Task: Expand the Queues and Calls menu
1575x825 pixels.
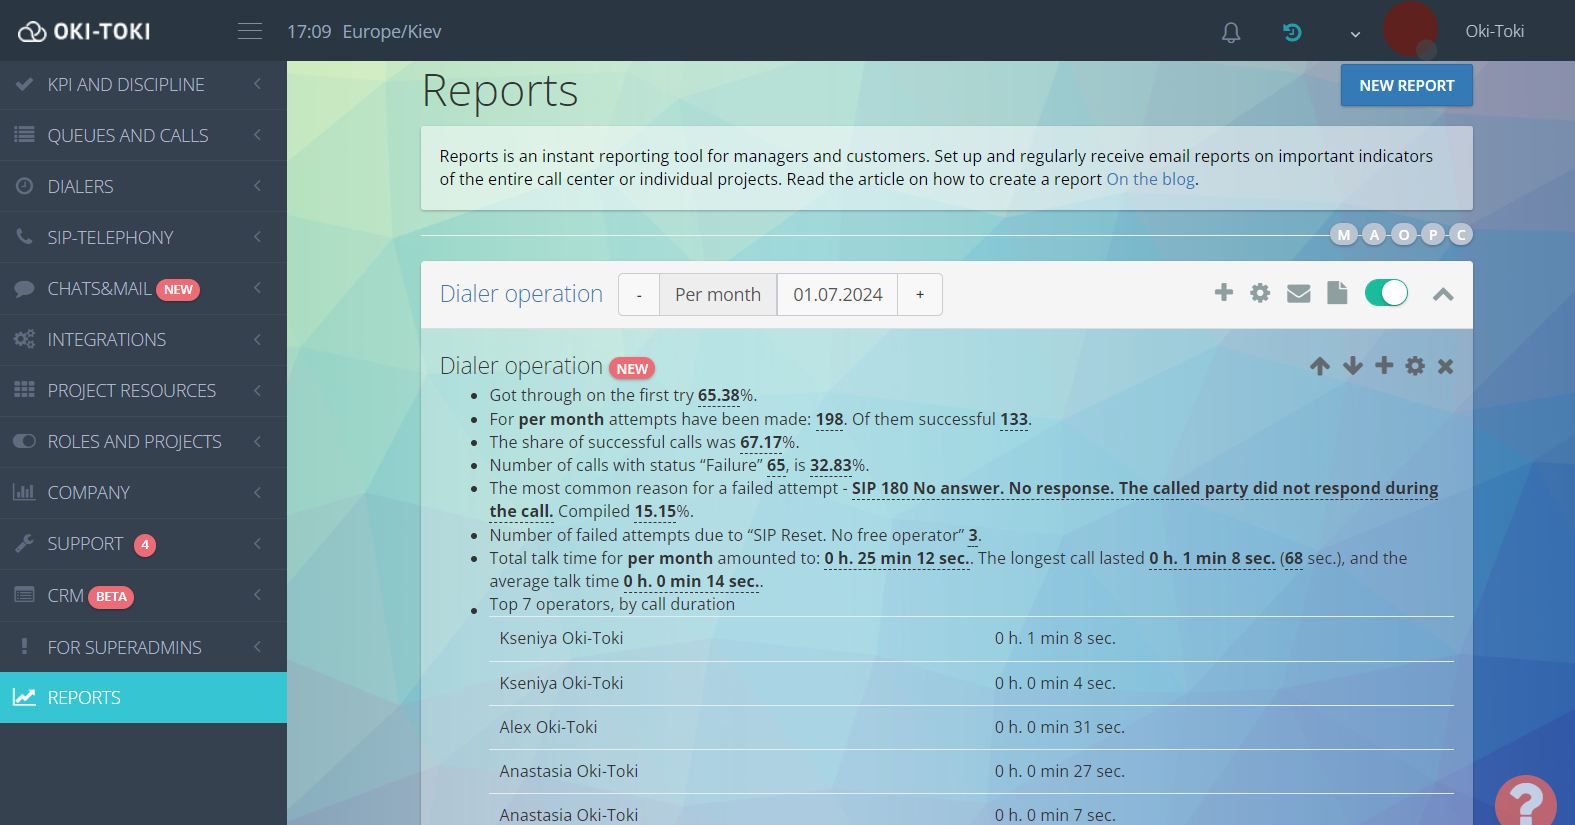Action: tap(128, 135)
